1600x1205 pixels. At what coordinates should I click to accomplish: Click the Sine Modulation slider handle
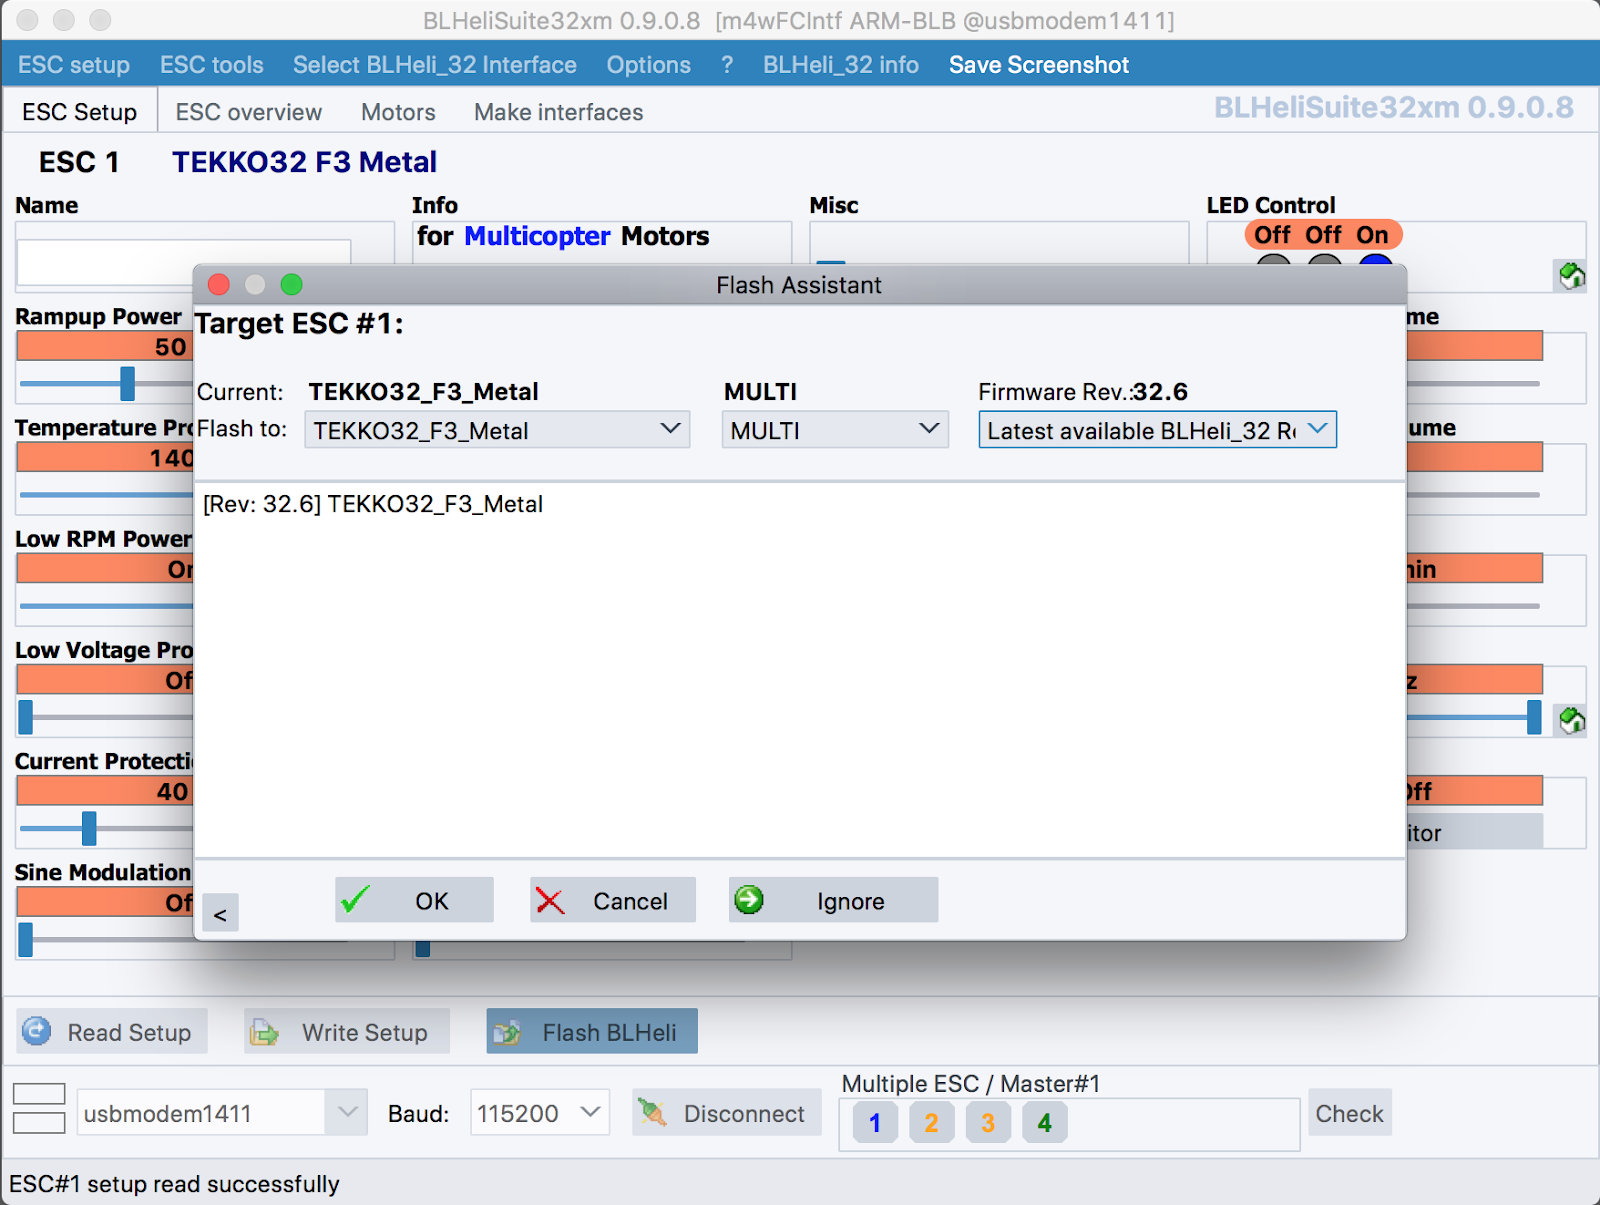click(x=26, y=939)
